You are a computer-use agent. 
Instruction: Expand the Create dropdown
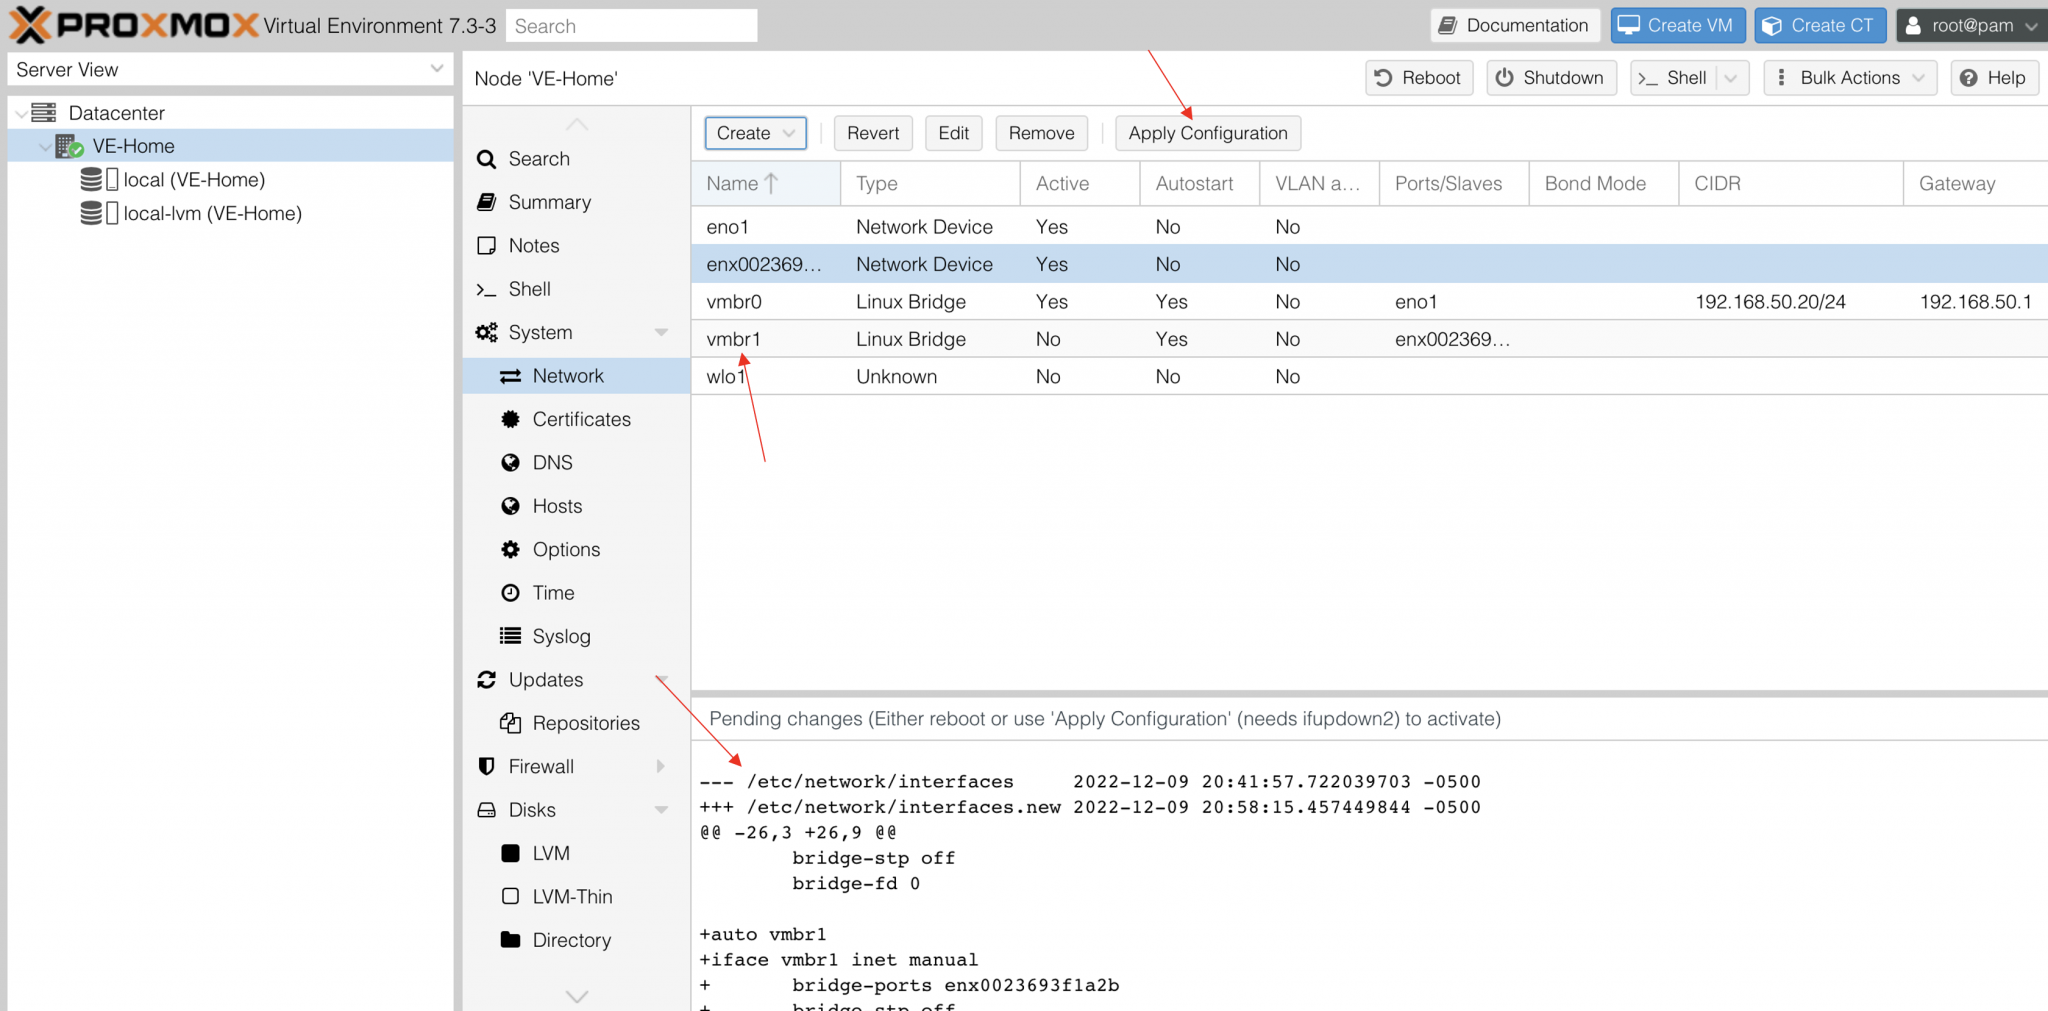click(755, 132)
